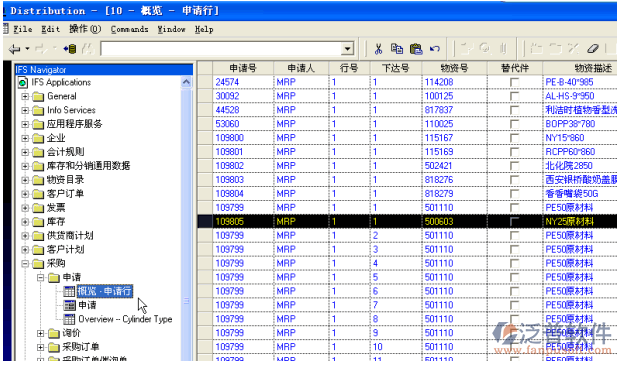
Task: Click the back arrow navigation icon
Action: (x=15, y=49)
